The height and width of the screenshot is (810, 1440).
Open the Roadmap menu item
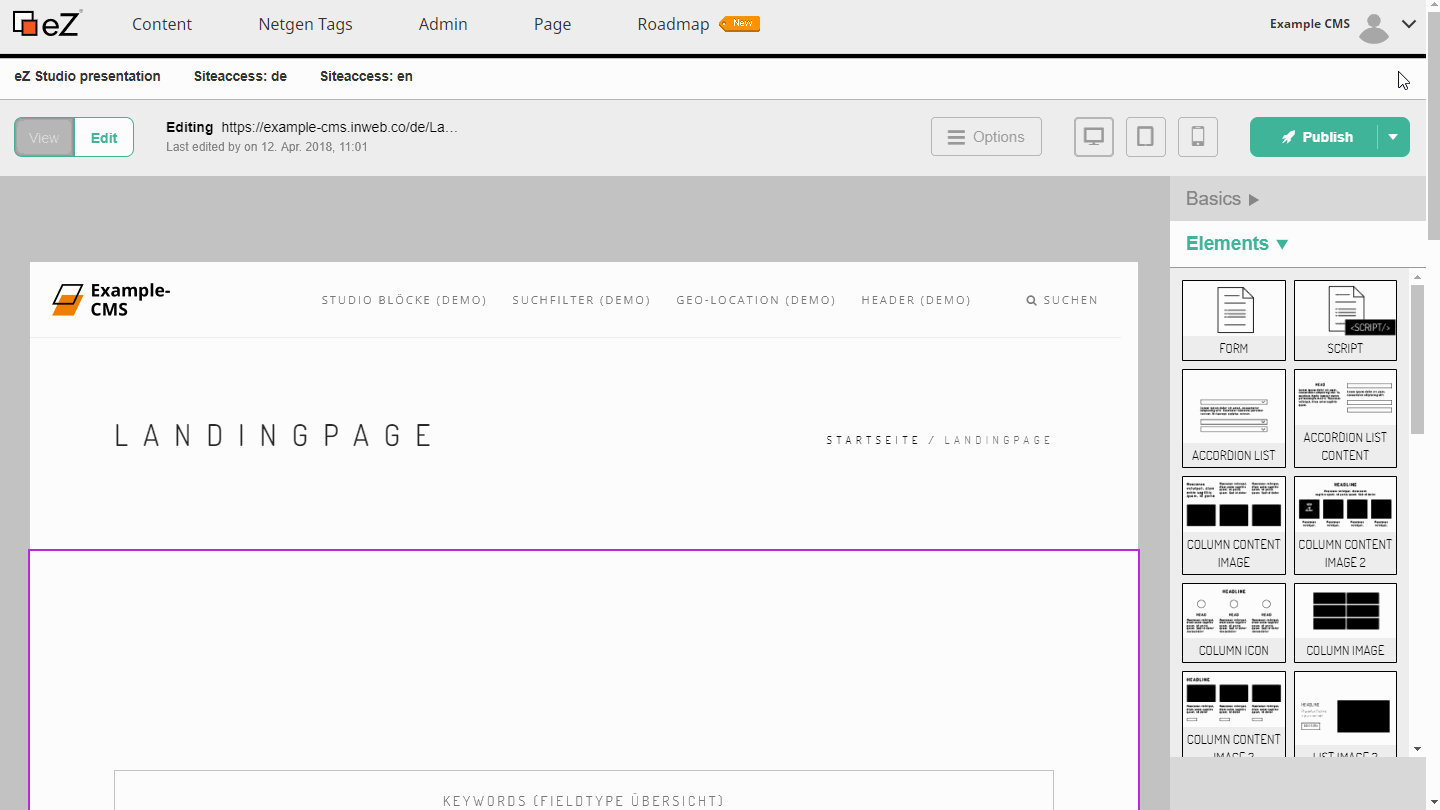tap(673, 24)
